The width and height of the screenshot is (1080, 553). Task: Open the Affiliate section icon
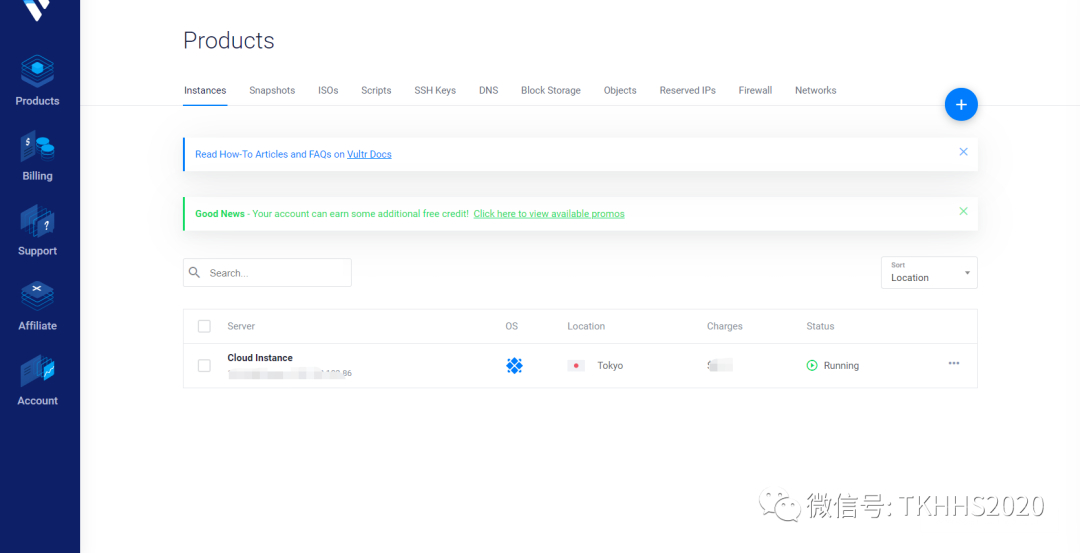[x=37, y=297]
